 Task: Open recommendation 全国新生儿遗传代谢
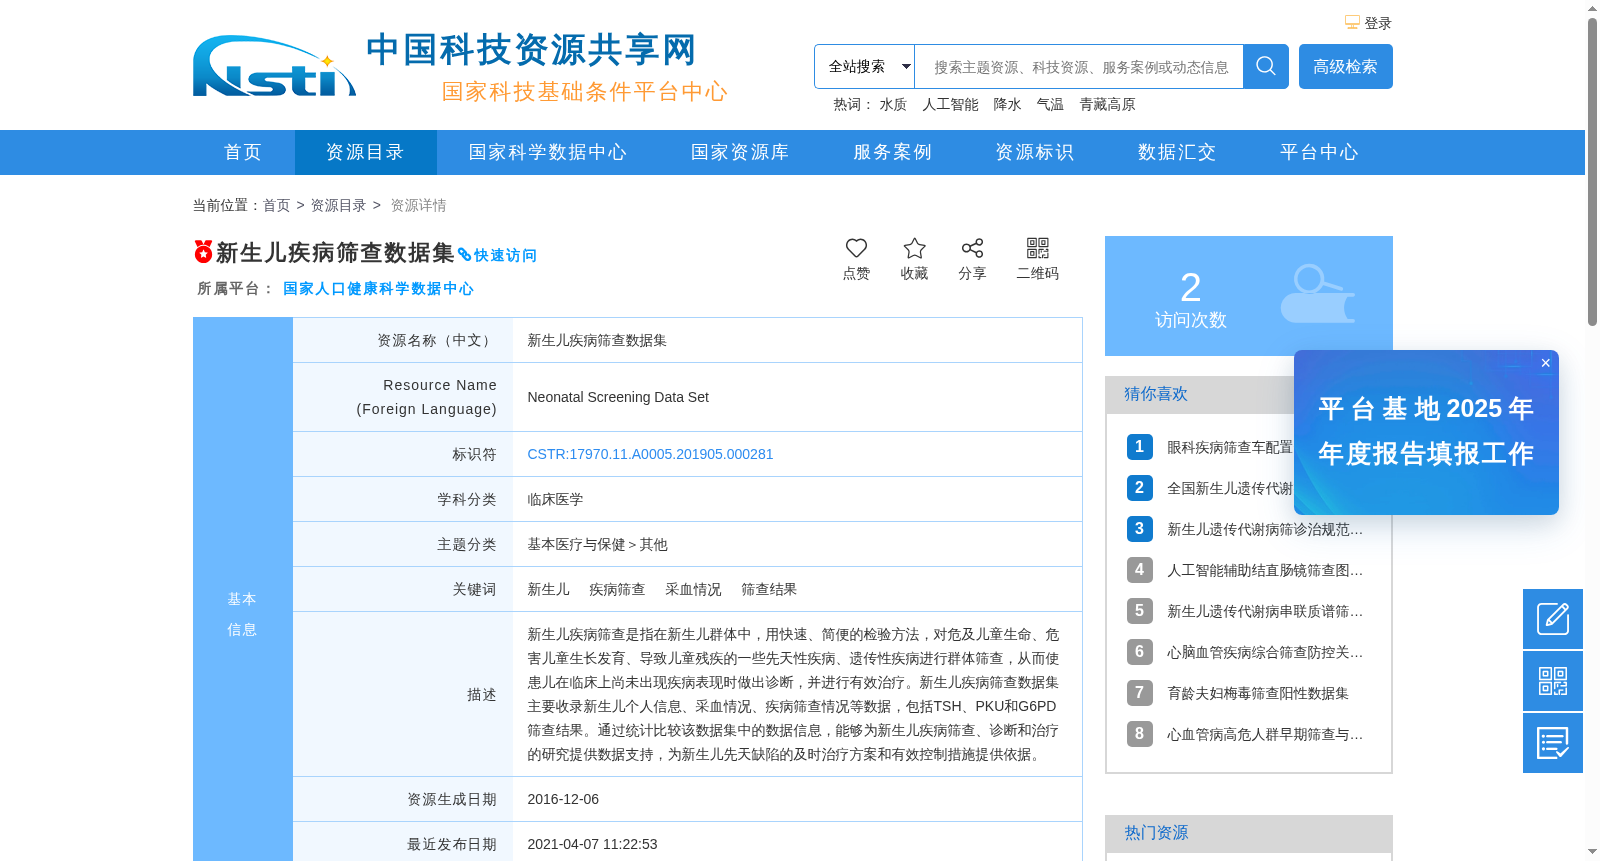click(1229, 488)
